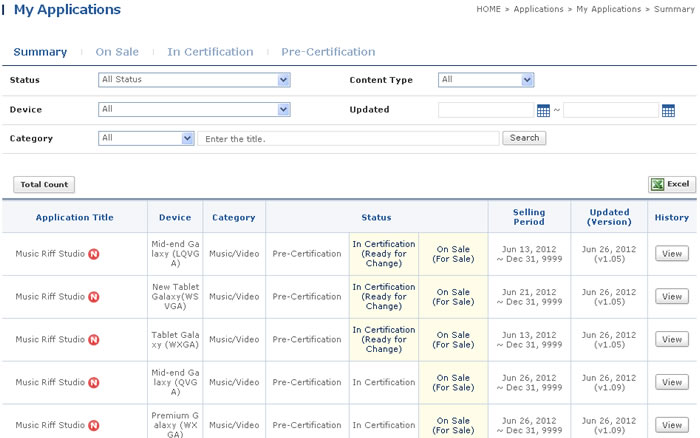The width and height of the screenshot is (700, 438).
Task: Export the list with the Excel button
Action: point(671,184)
